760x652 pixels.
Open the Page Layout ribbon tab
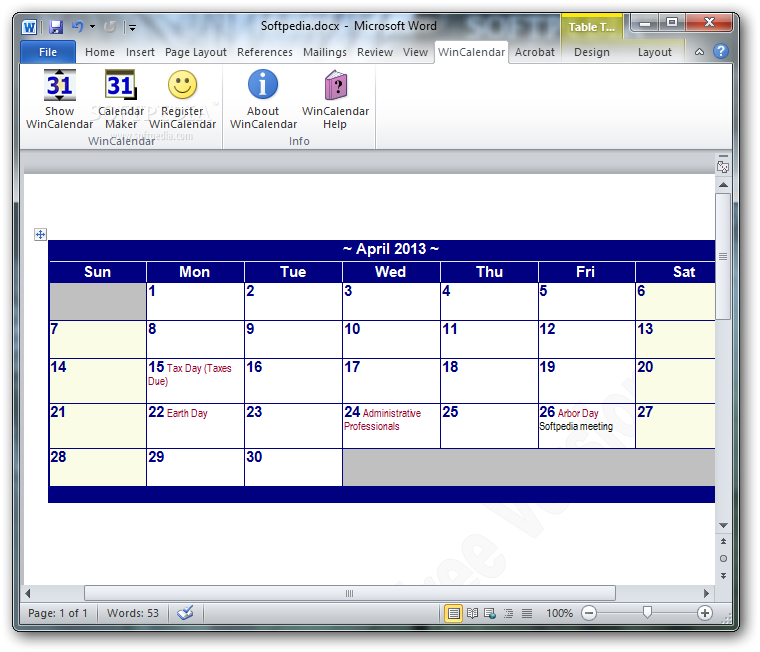196,52
